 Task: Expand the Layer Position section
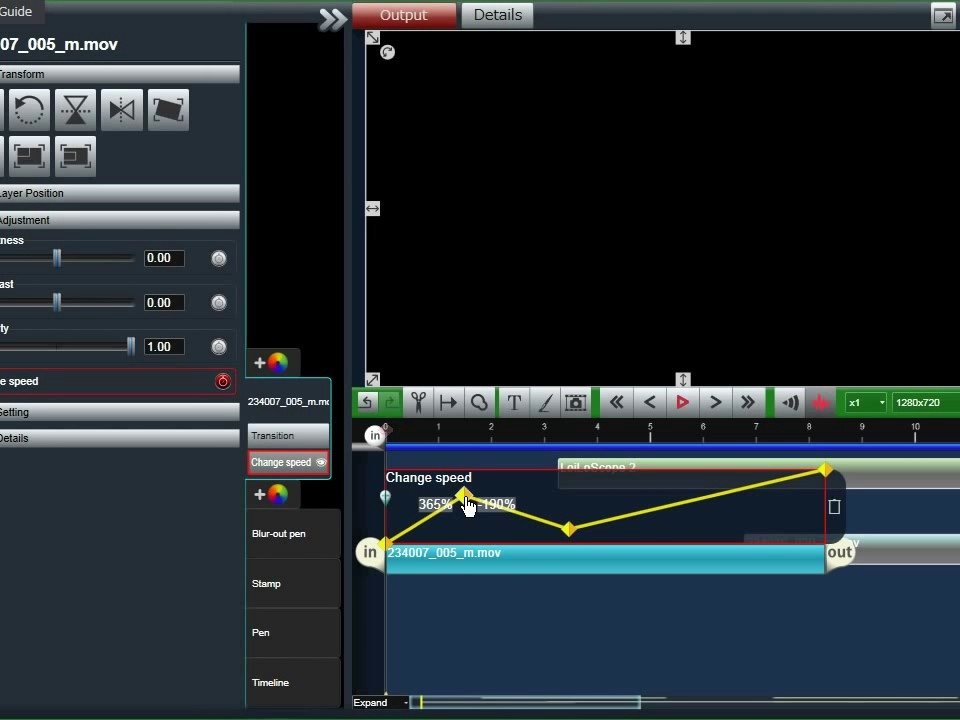tap(119, 193)
